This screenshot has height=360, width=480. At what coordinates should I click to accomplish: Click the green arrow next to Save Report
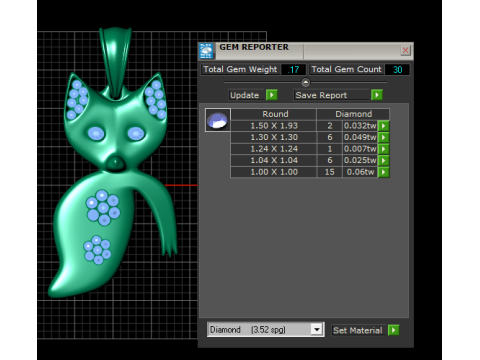[x=377, y=95]
